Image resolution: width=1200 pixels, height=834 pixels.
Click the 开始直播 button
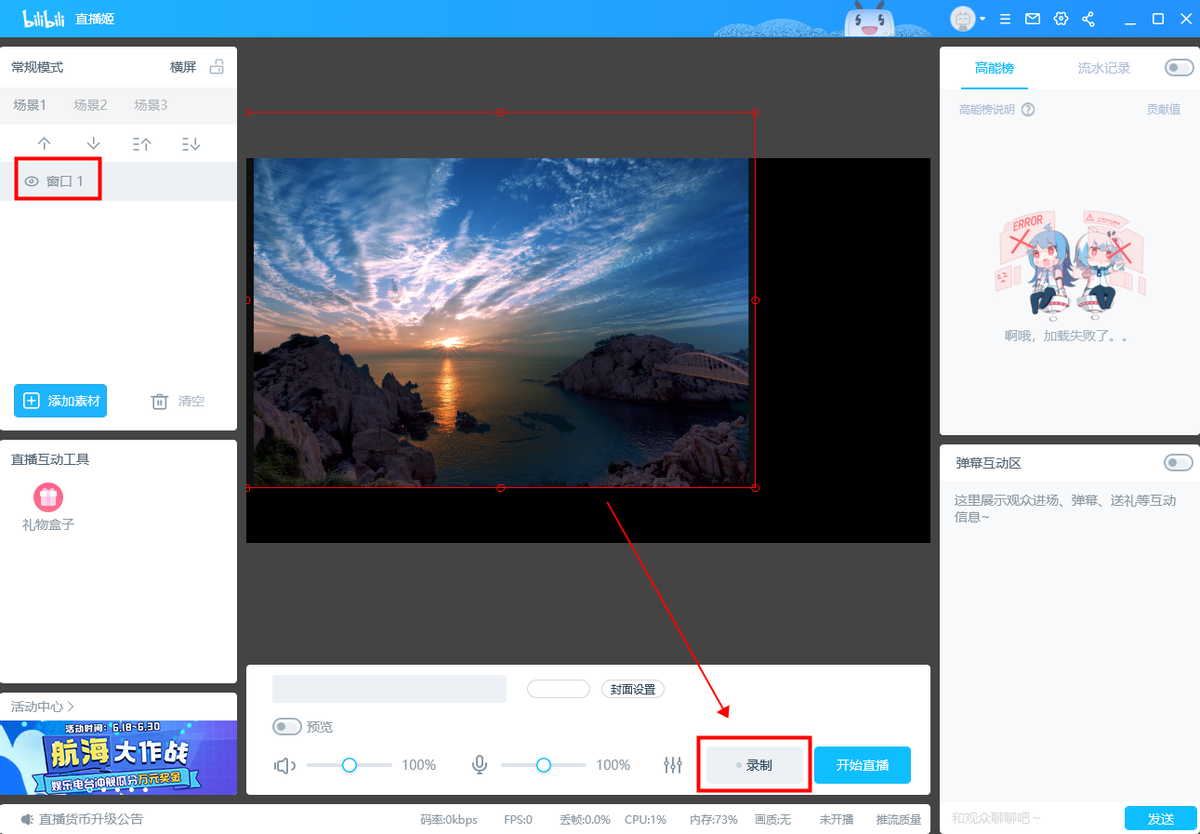coord(862,765)
